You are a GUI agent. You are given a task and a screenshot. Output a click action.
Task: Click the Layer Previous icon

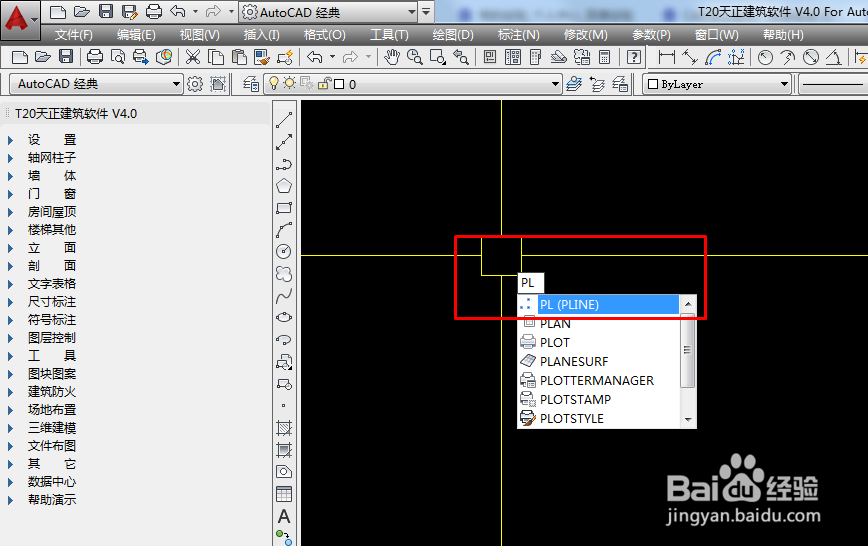(597, 84)
